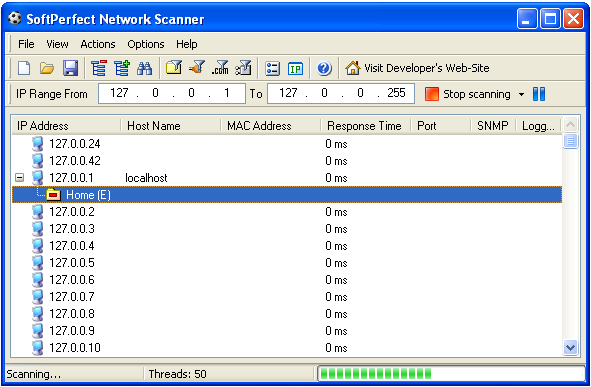Viewport: 591px width, 387px height.
Task: Sort by the IP Address column header
Action: tap(66, 125)
